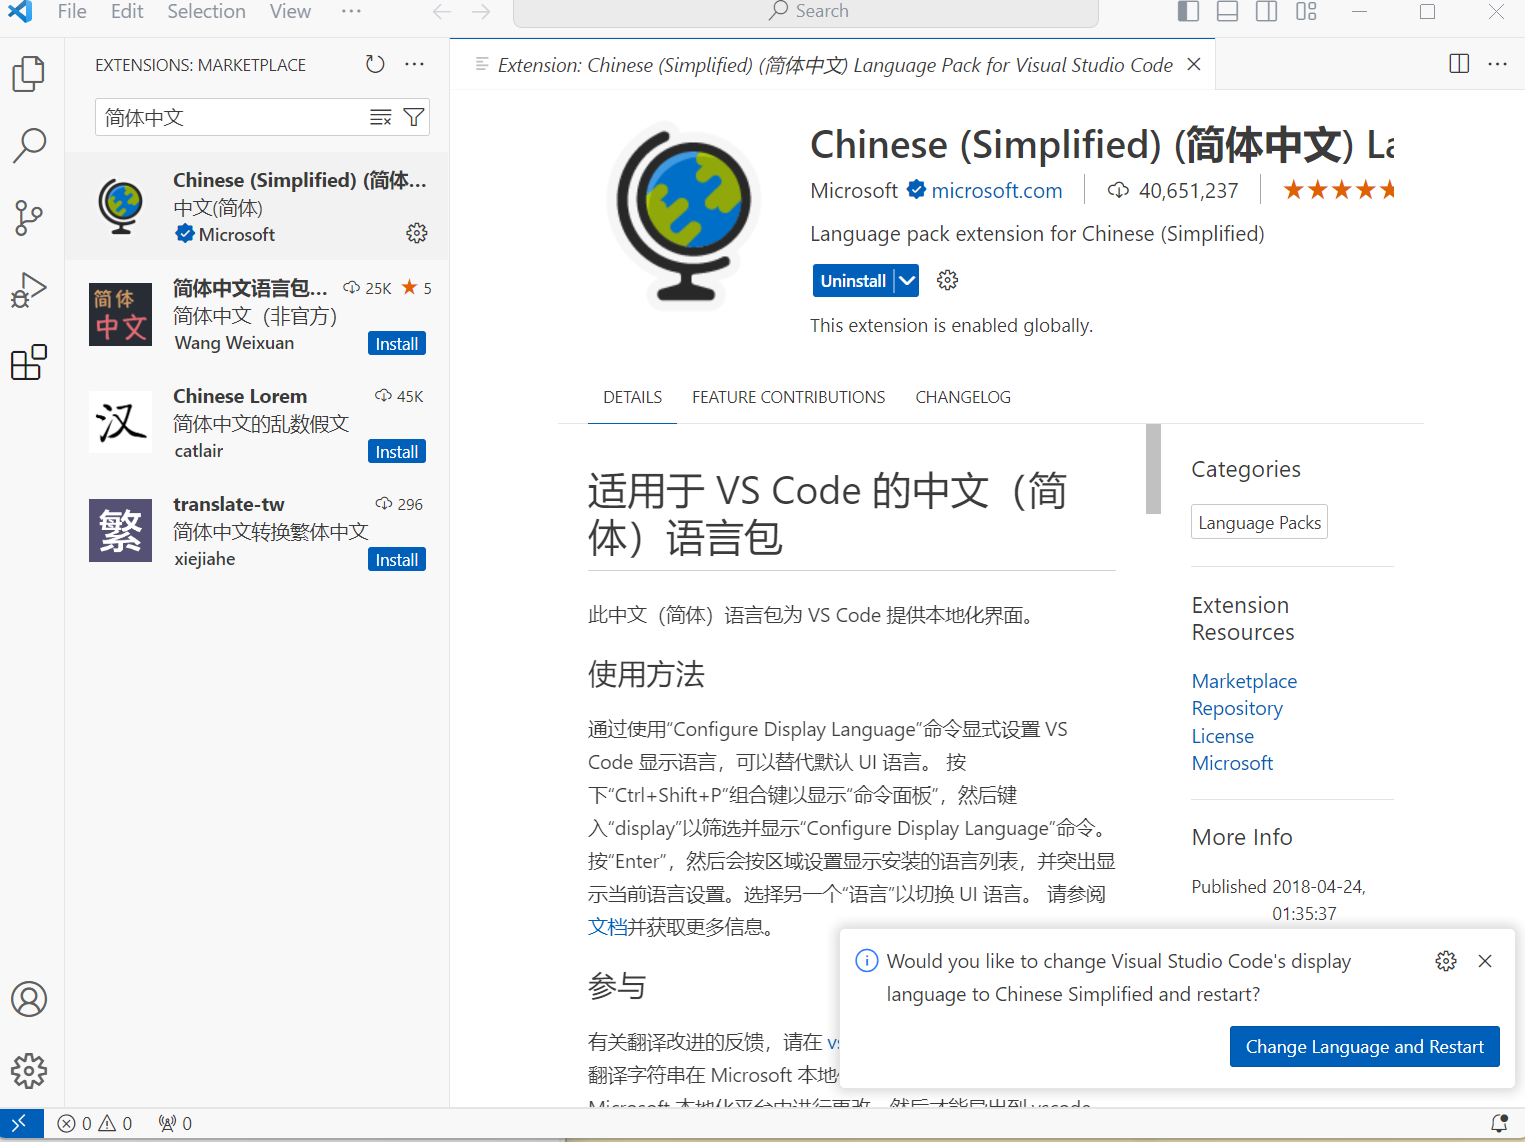Open the View menu

[290, 11]
